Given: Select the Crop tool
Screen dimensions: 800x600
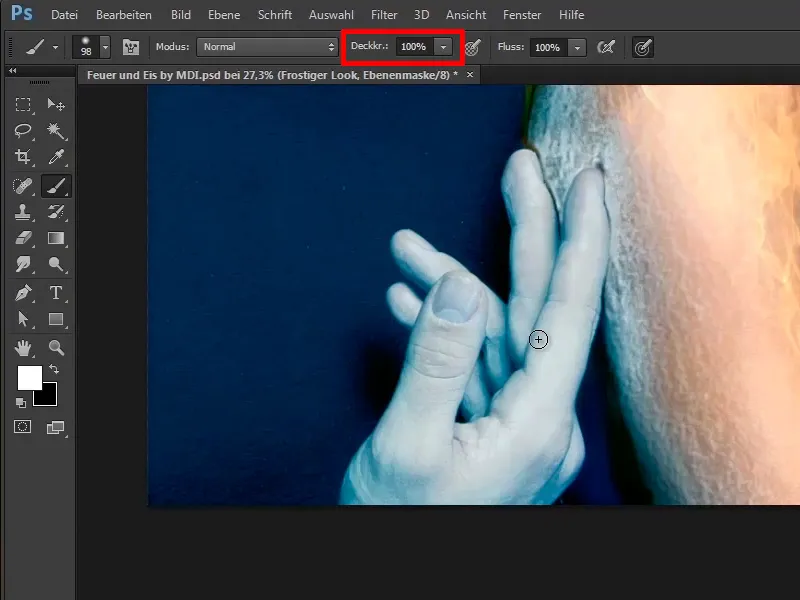Looking at the screenshot, I should point(22,157).
